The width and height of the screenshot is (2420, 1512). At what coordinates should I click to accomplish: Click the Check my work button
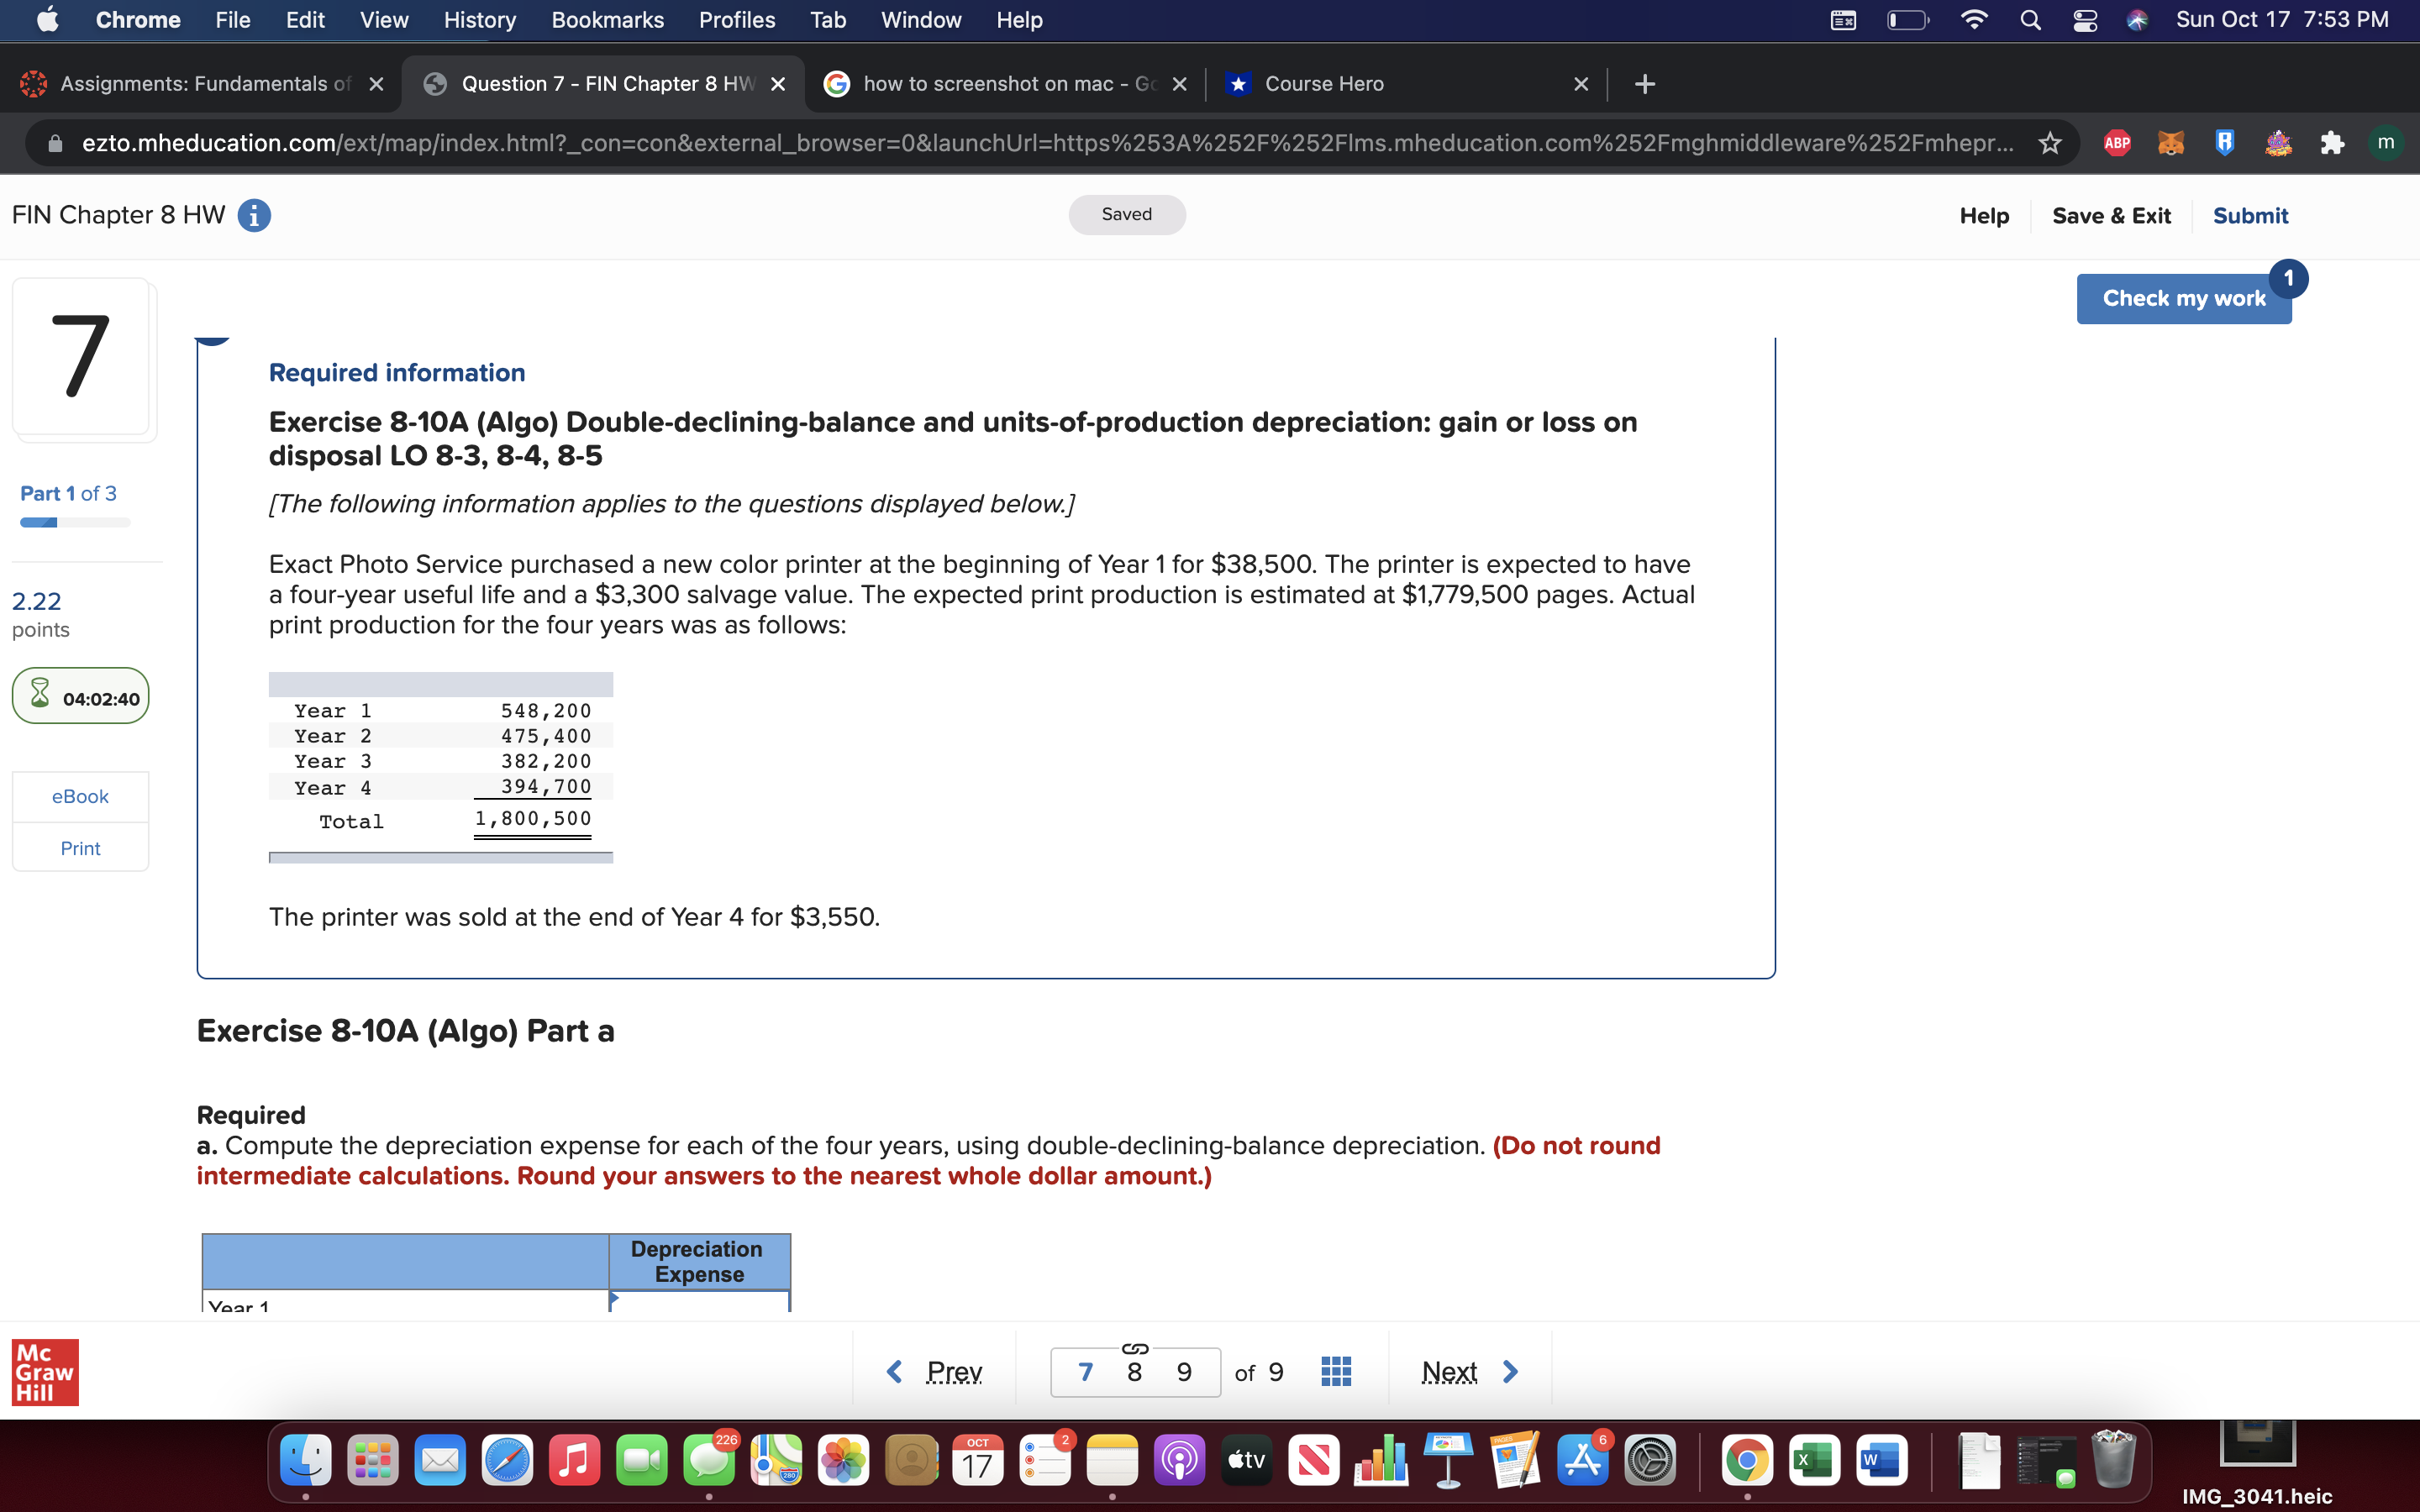coord(2183,297)
